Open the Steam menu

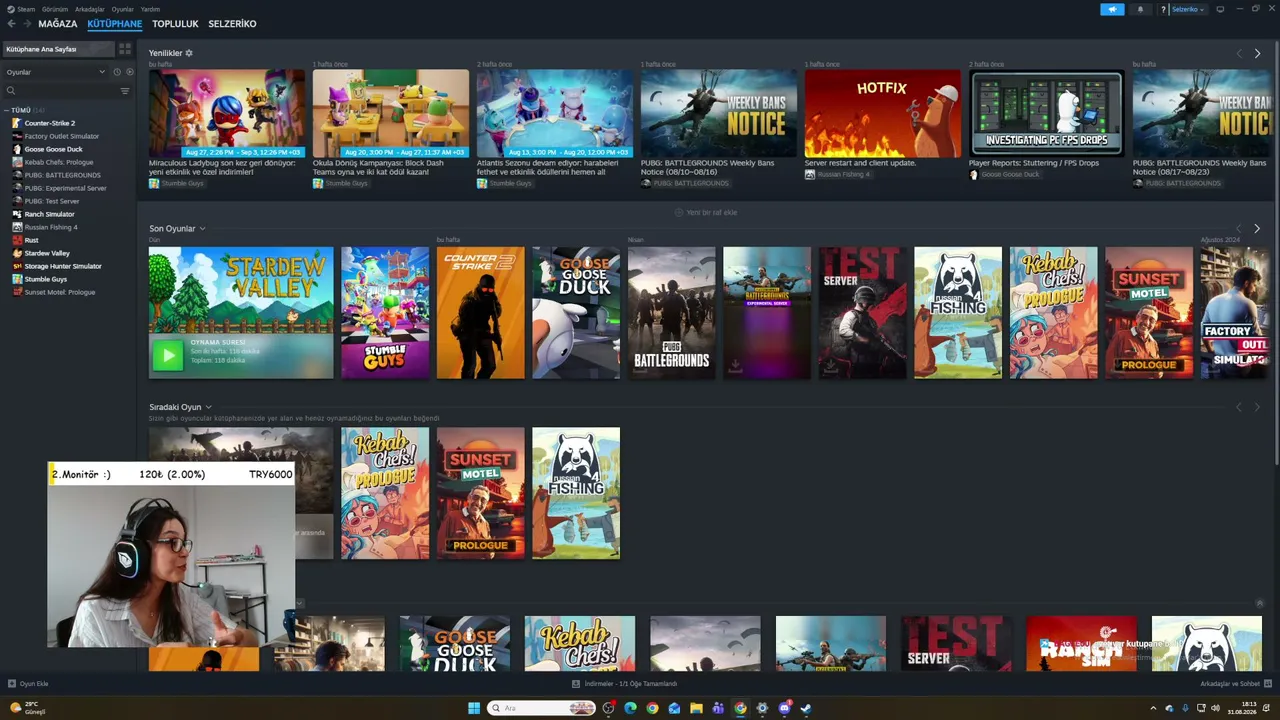[x=26, y=9]
